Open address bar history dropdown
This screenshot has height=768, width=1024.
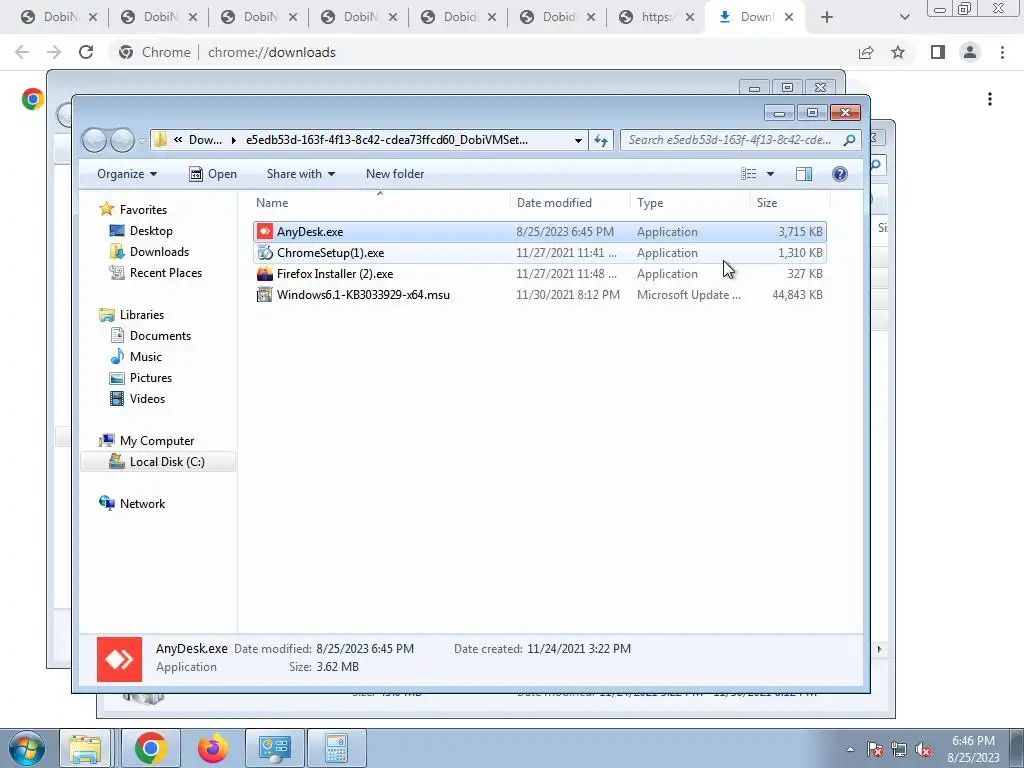pos(578,140)
